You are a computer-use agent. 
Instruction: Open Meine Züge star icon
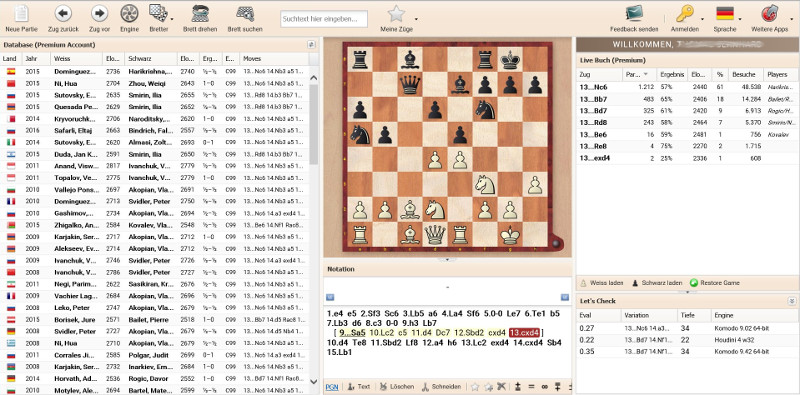point(396,14)
